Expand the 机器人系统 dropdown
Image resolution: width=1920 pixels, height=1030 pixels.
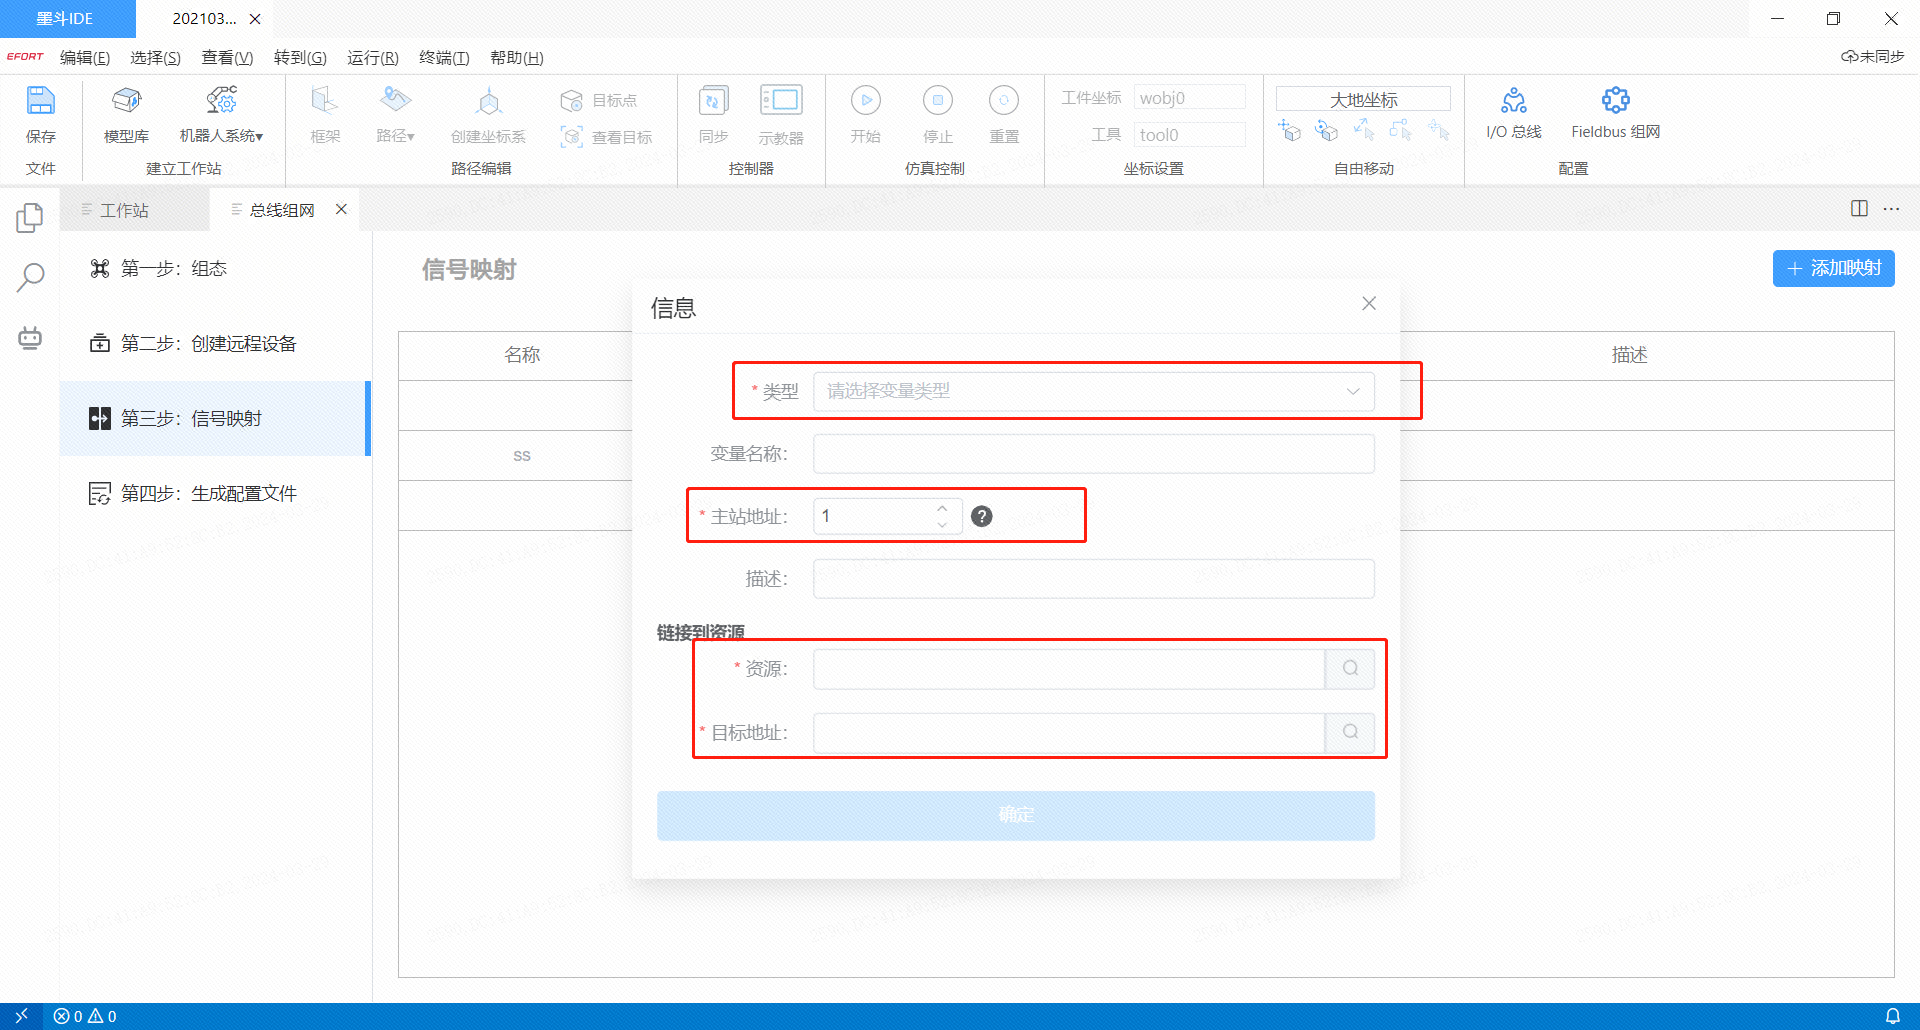[221, 135]
